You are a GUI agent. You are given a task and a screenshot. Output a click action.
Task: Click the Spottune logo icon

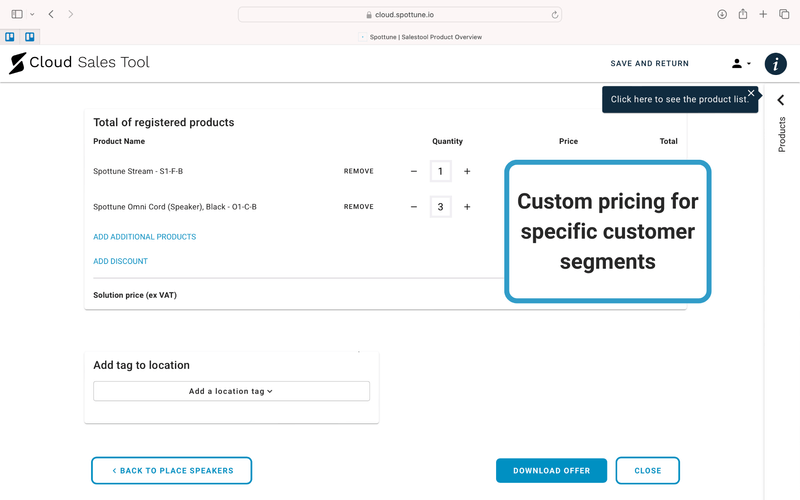(17, 63)
